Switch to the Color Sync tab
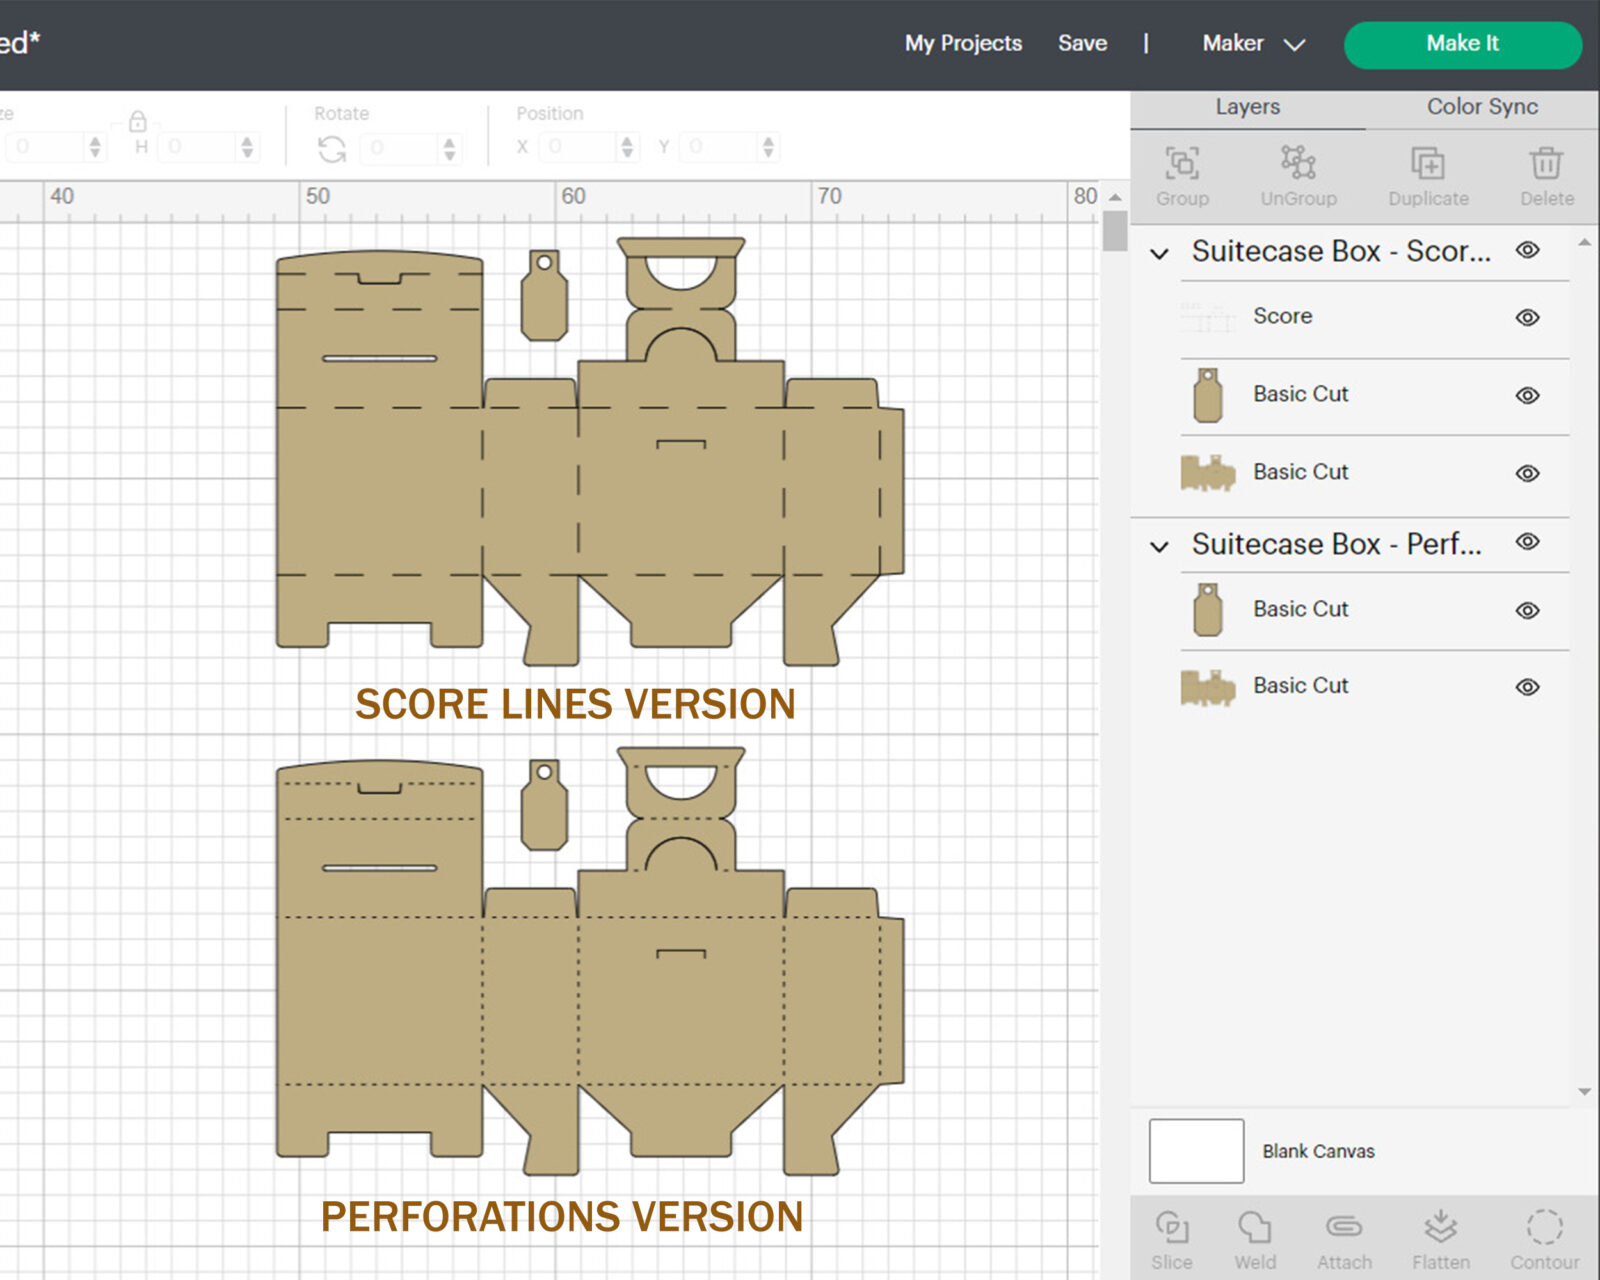The width and height of the screenshot is (1600, 1280). point(1482,107)
